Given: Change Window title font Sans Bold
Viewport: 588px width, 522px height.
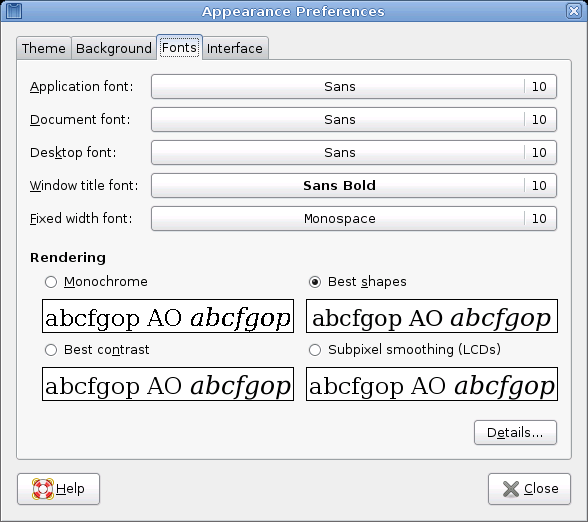Looking at the screenshot, I should [x=354, y=186].
